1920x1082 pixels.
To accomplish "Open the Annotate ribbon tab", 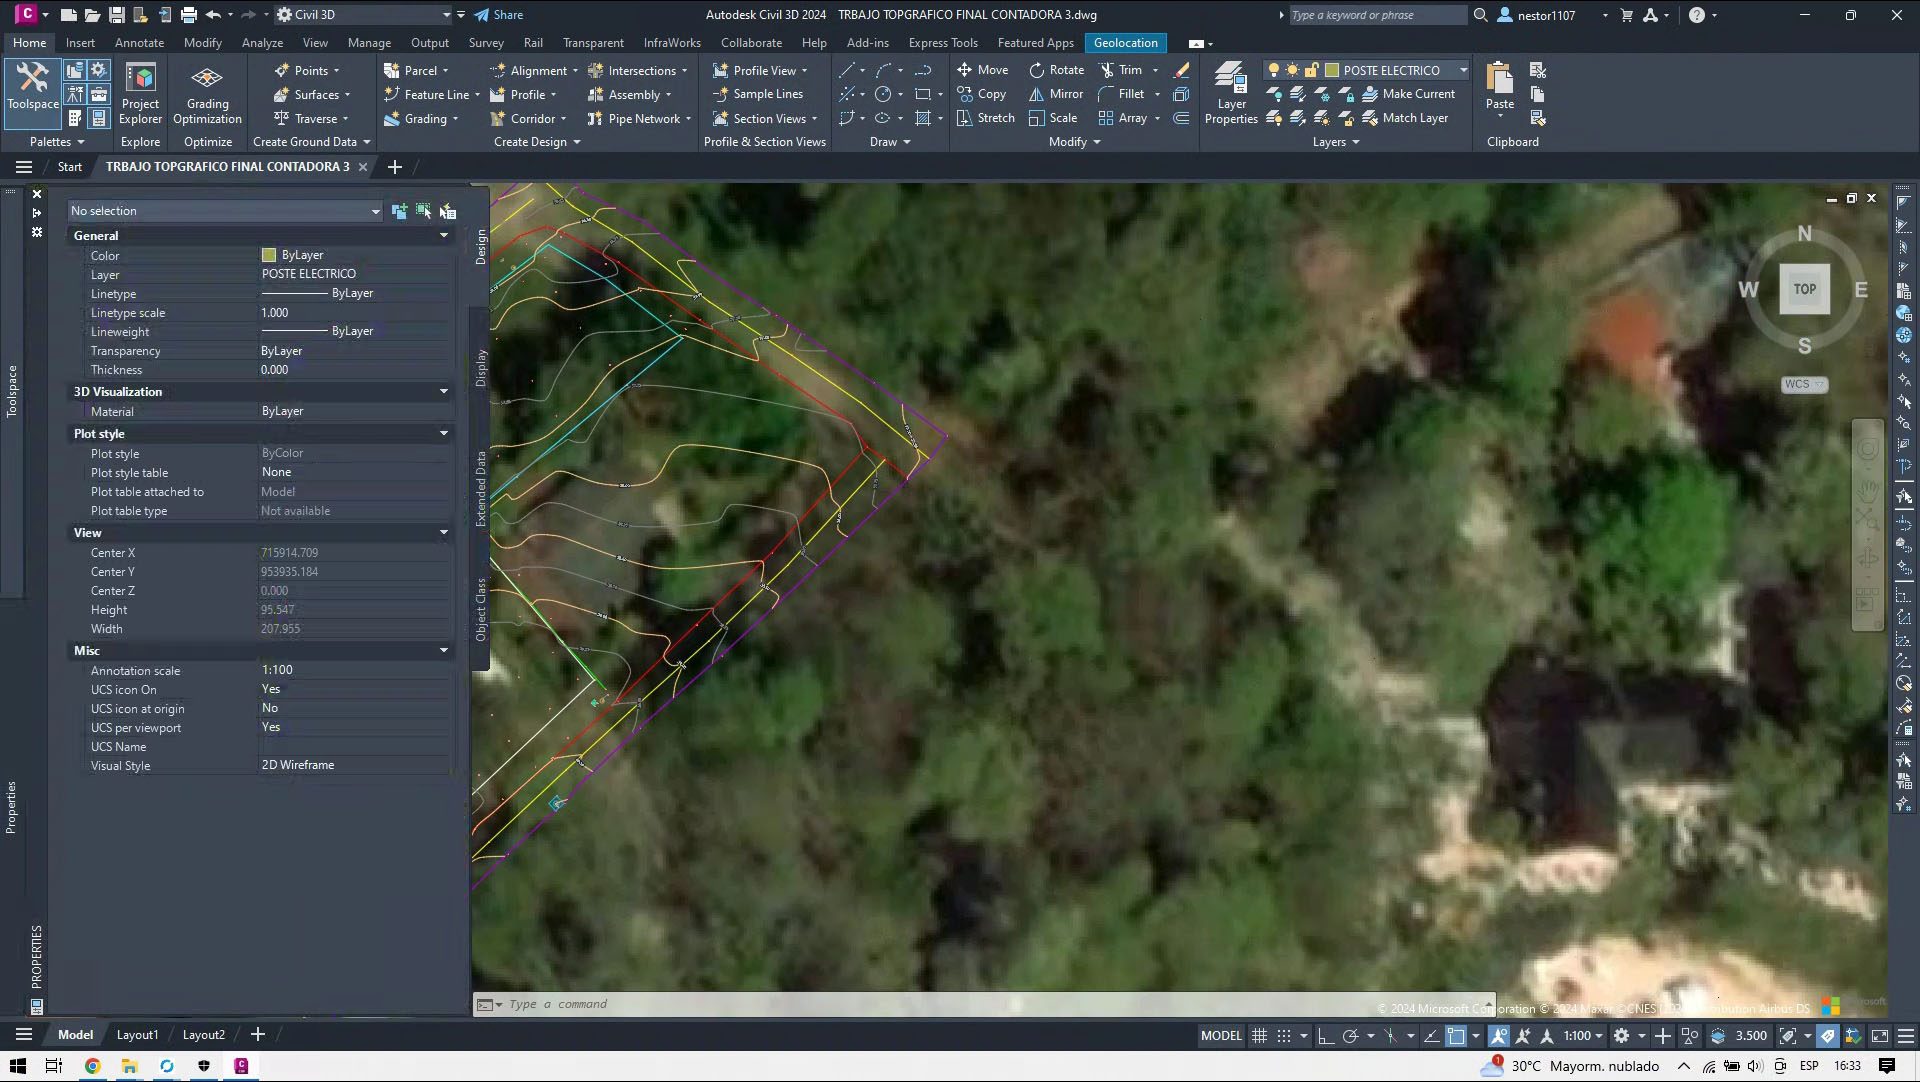I will [x=139, y=43].
